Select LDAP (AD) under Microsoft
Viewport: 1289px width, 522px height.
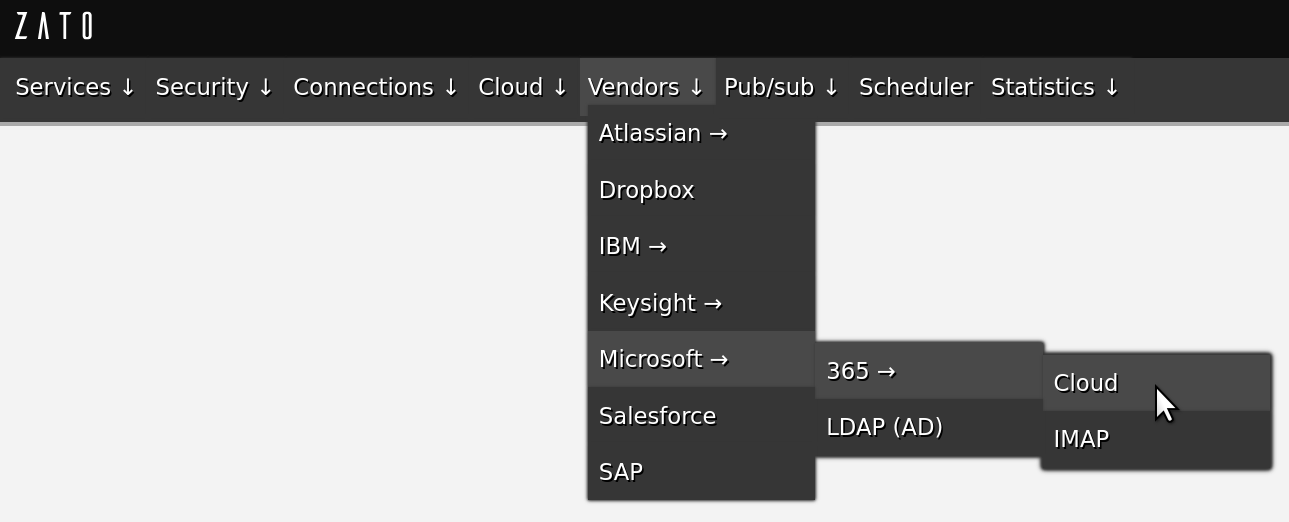pos(884,427)
